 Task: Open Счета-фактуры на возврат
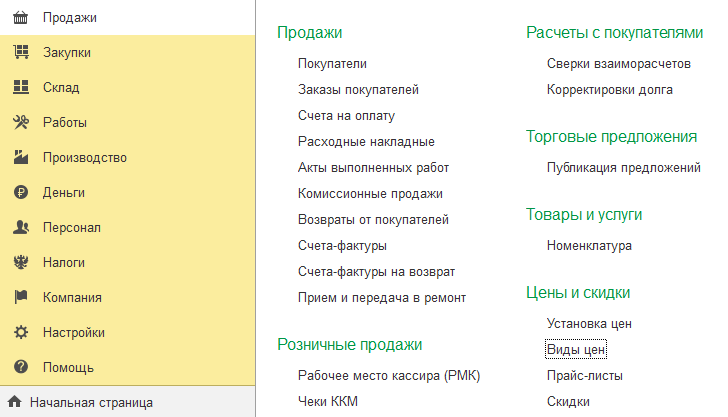pyautogui.click(x=377, y=272)
